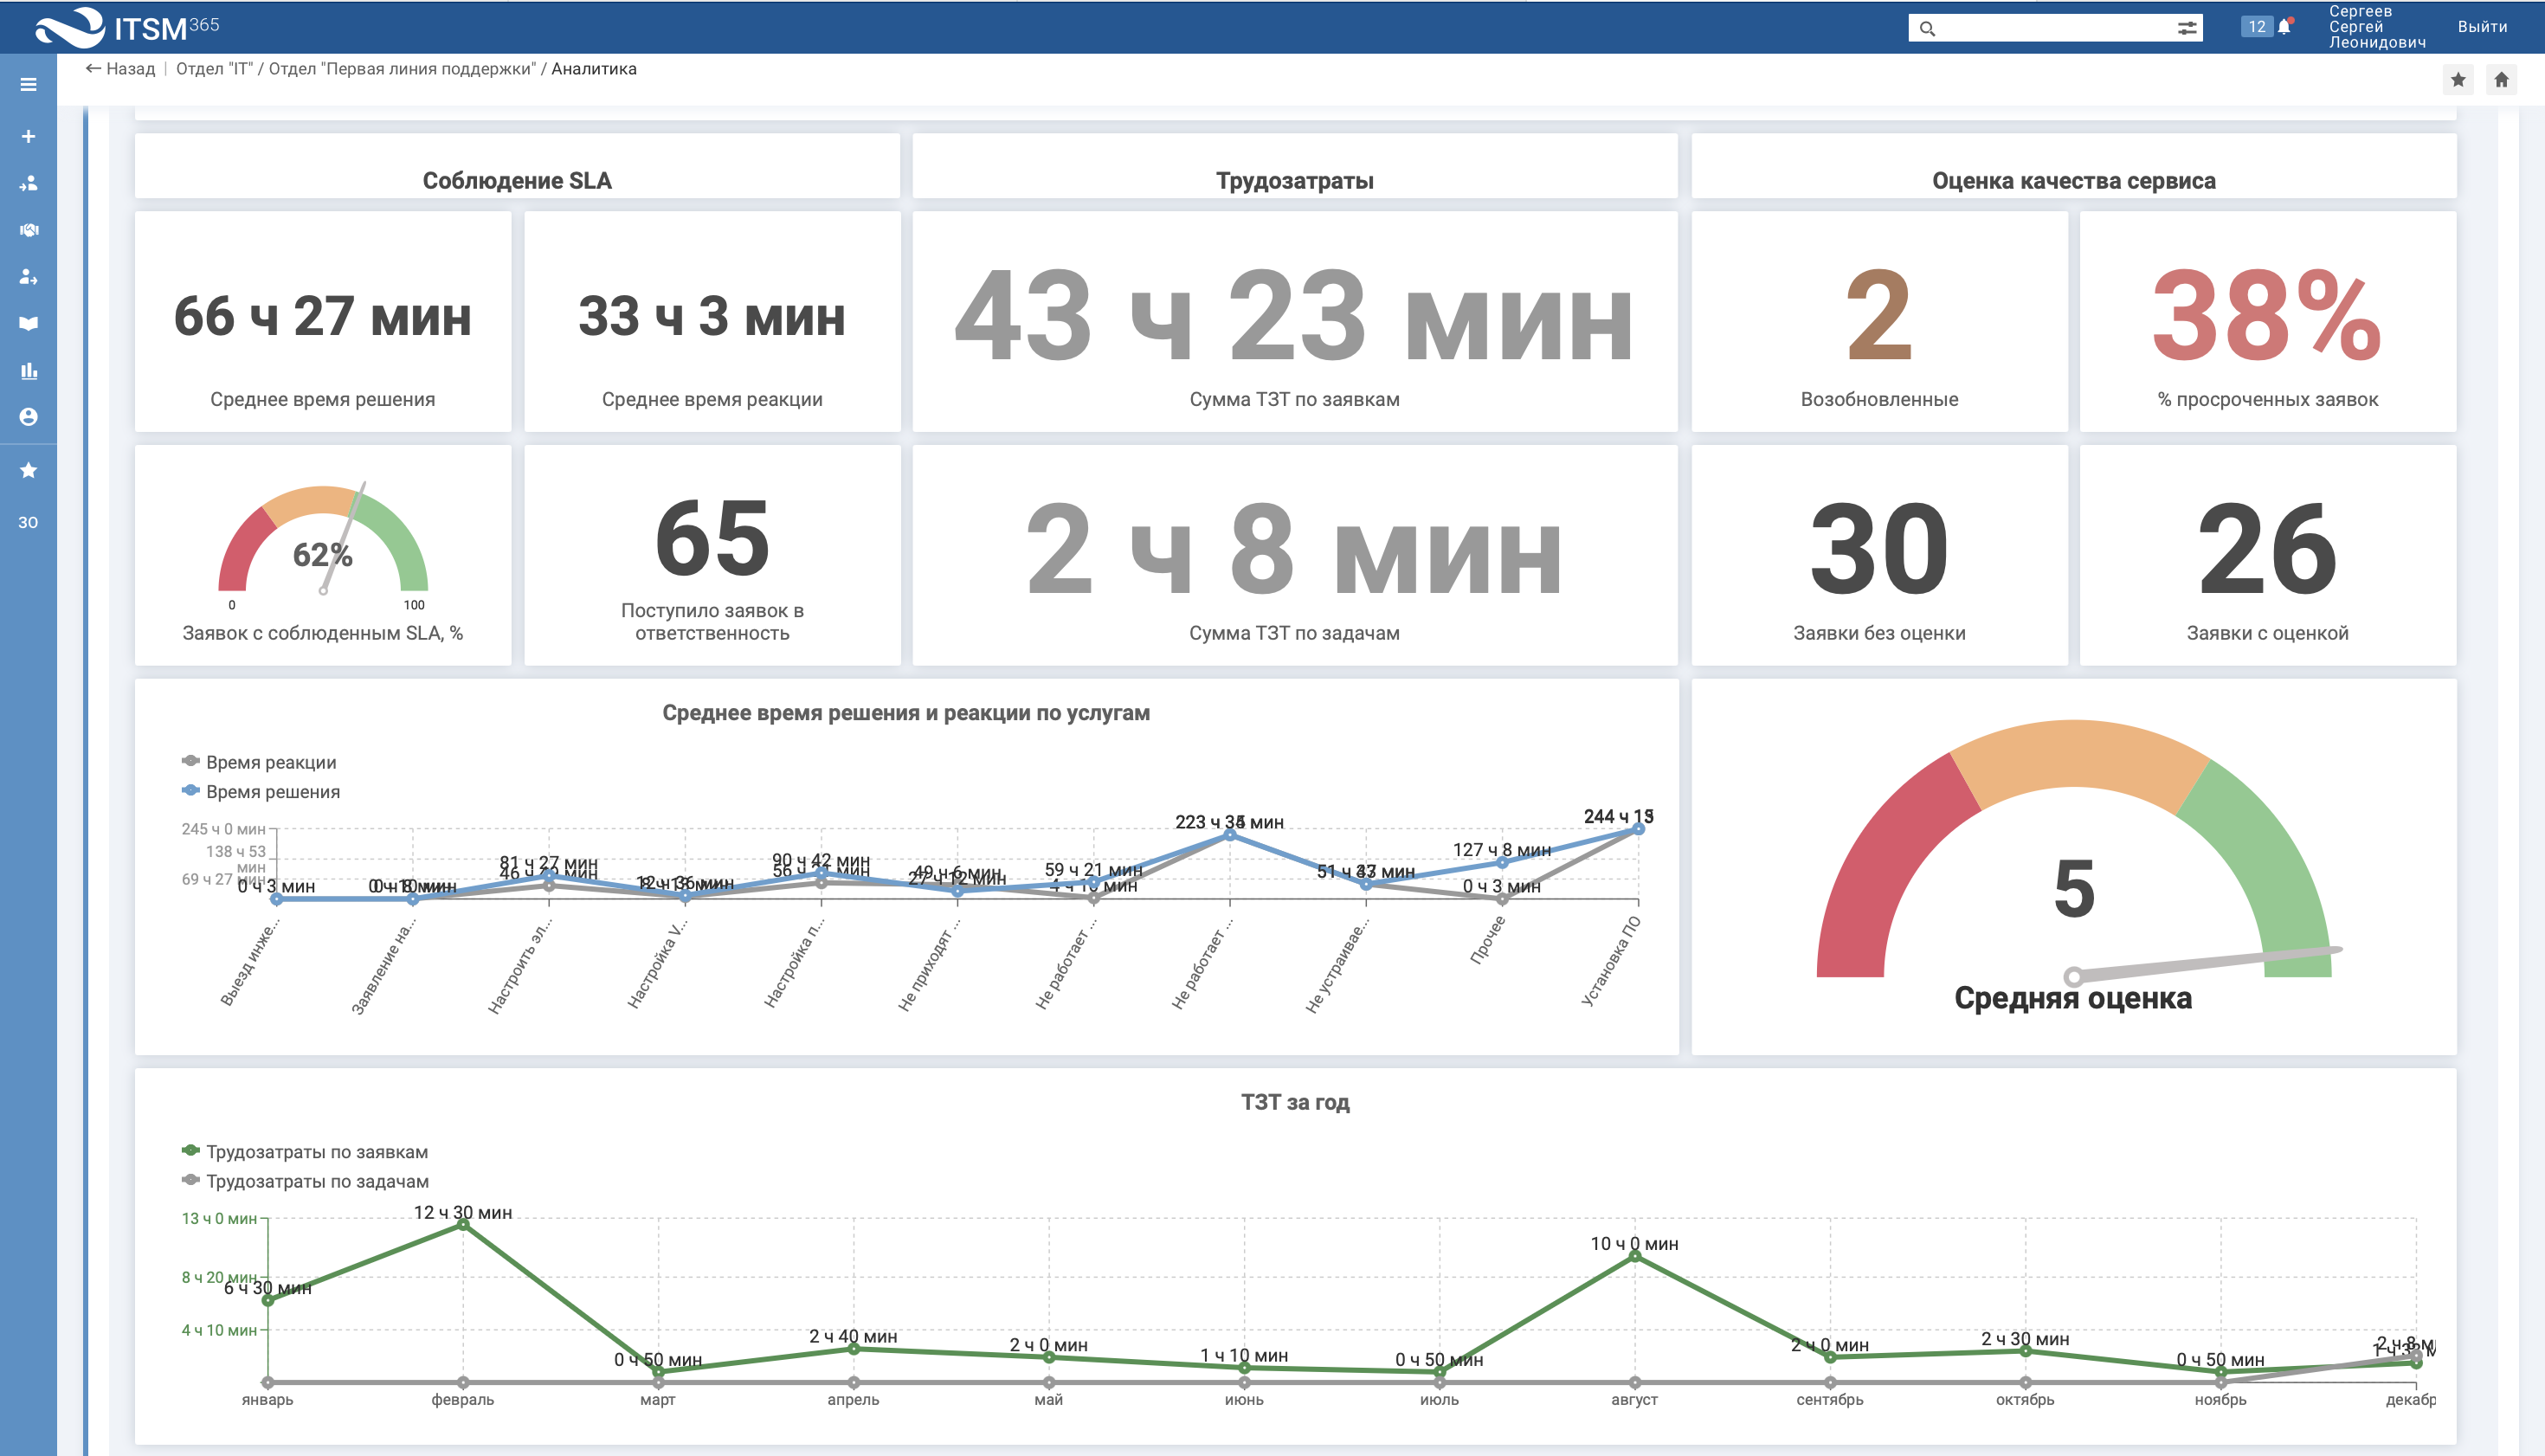The image size is (2545, 1456).
Task: Click the home icon at top right
Action: point(2501,80)
